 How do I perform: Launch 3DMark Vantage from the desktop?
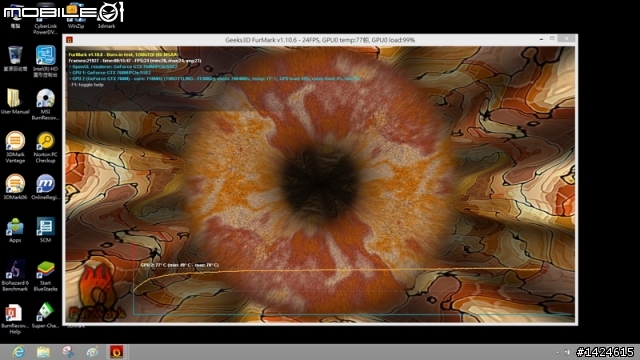15,147
